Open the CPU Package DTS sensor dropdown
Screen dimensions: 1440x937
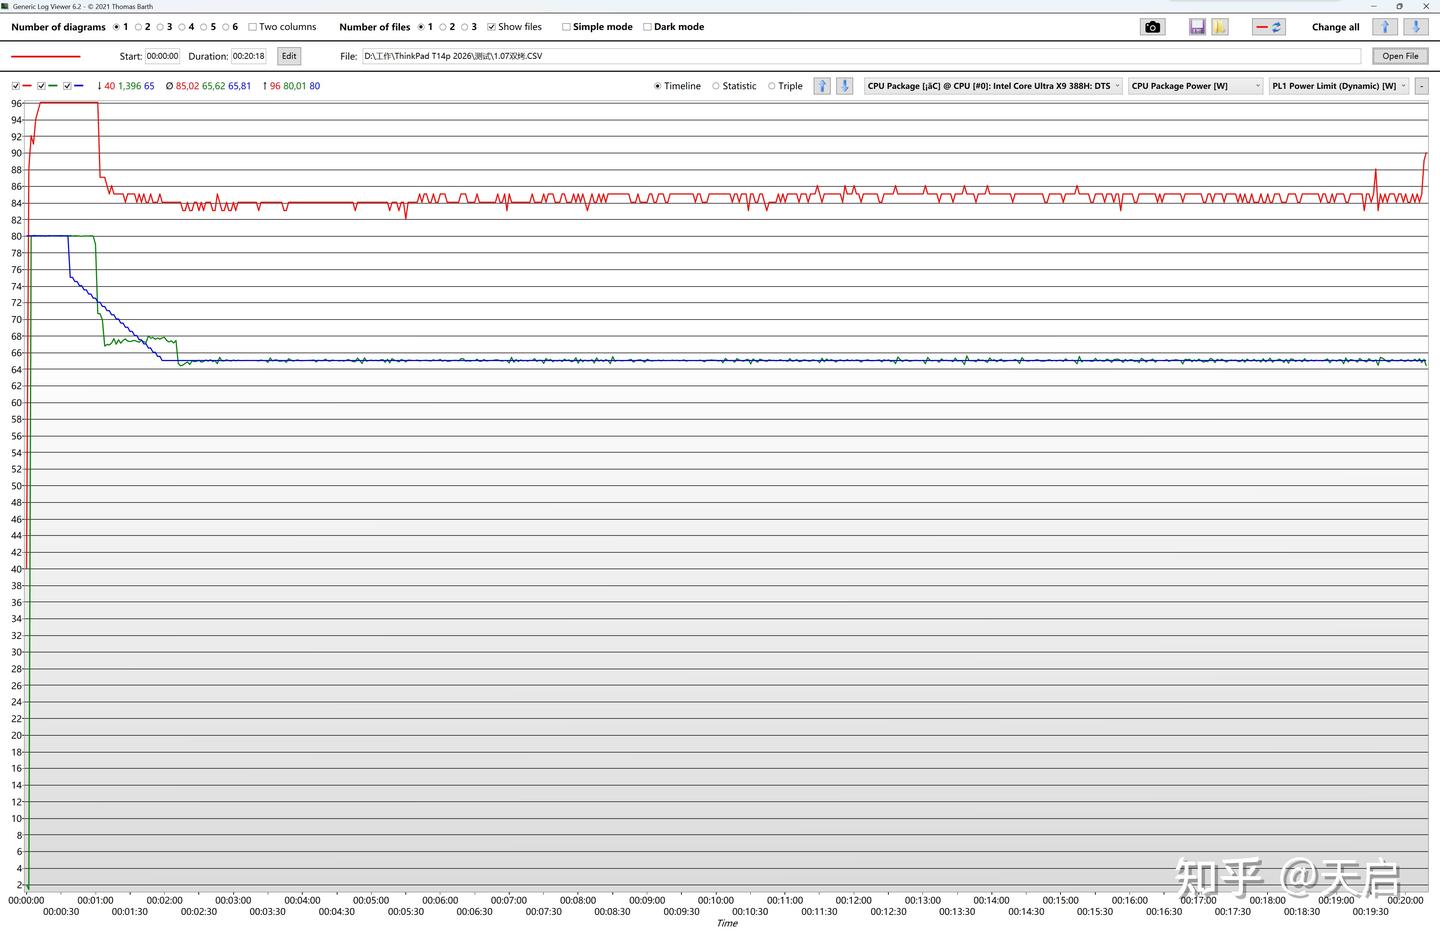click(993, 86)
